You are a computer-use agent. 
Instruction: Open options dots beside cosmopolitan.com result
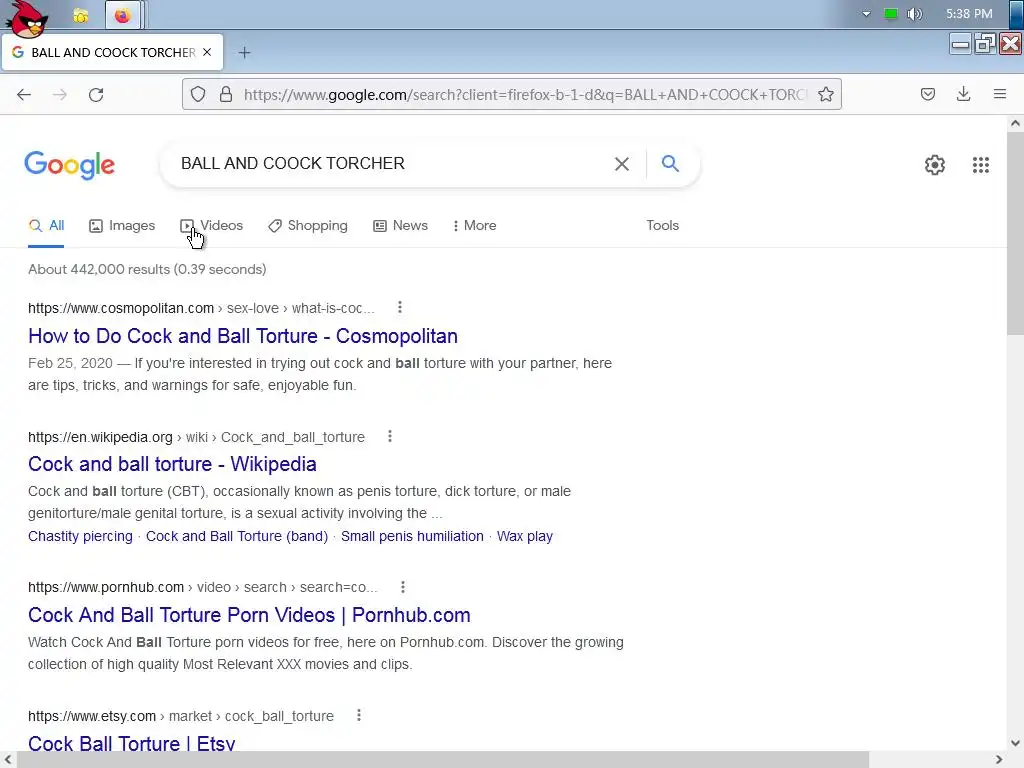click(400, 307)
